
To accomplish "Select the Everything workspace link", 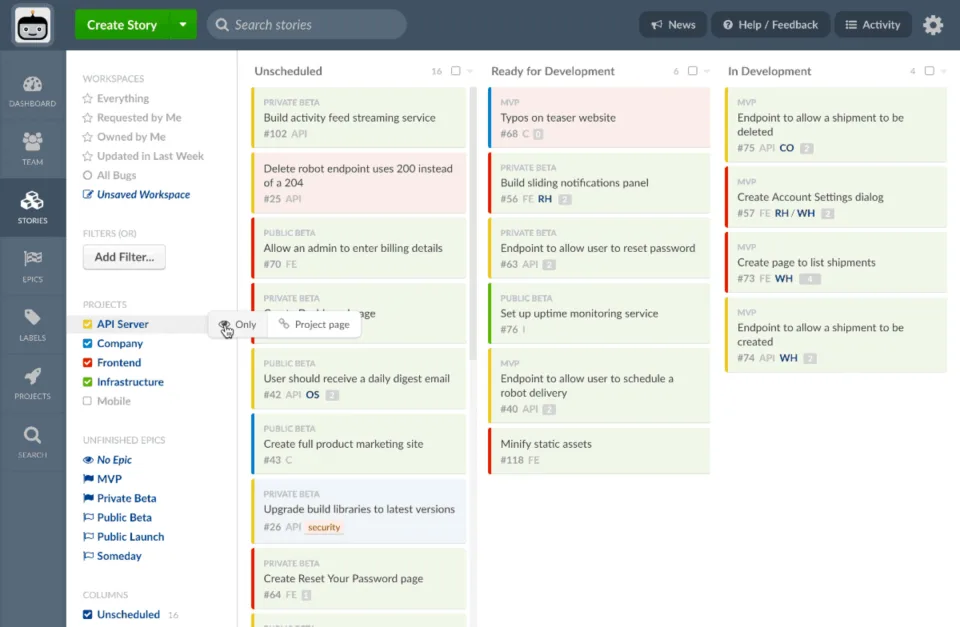I will point(123,99).
